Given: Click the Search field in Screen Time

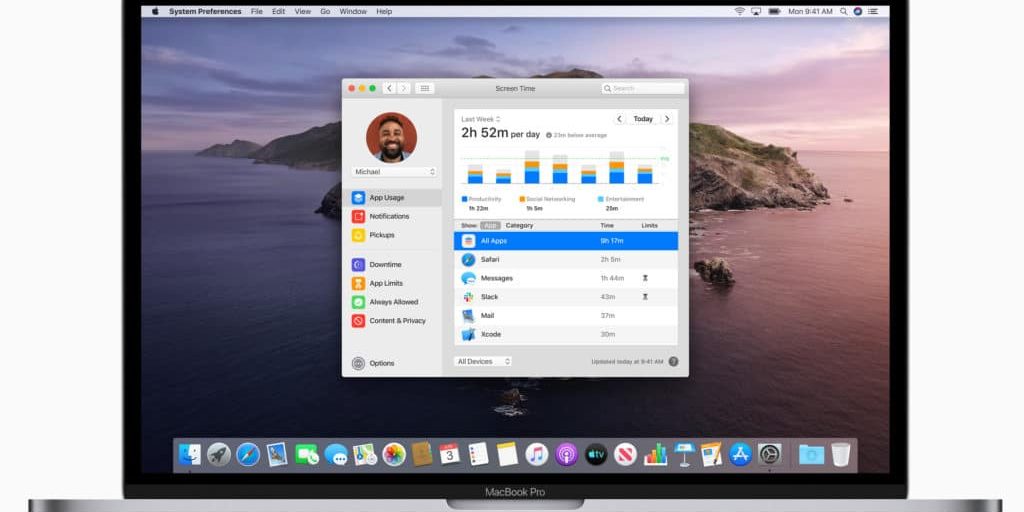Looking at the screenshot, I should (643, 88).
